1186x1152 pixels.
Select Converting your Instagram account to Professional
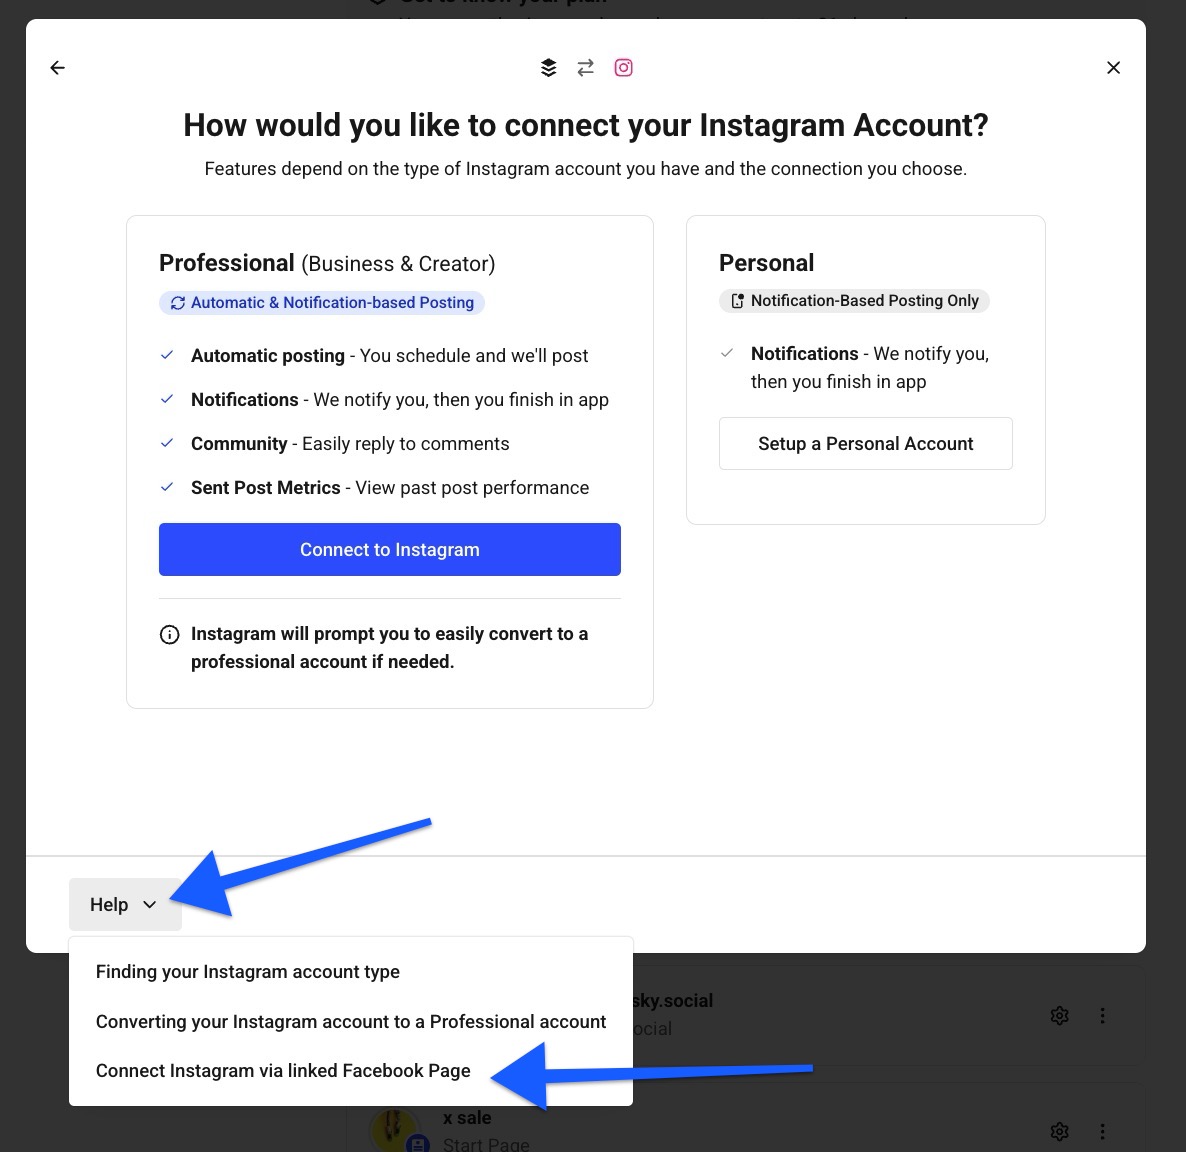(351, 1021)
